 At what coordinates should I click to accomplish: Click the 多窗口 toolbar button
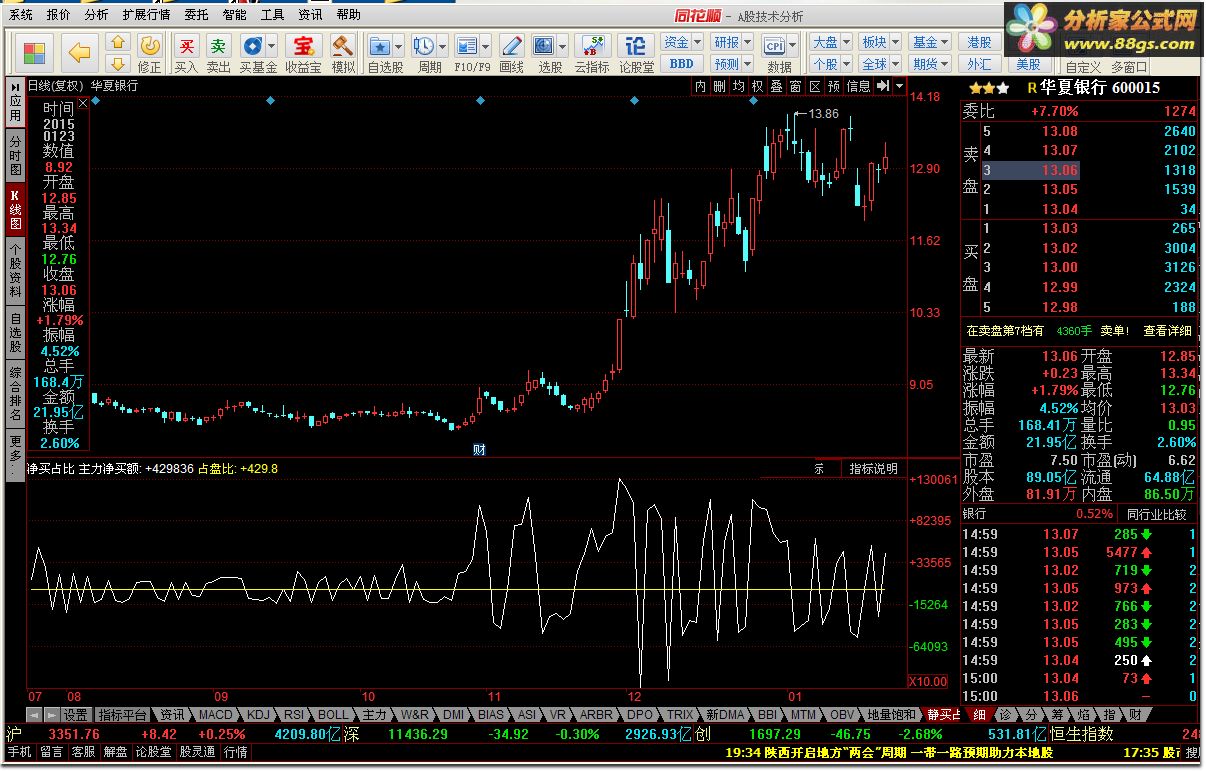tap(1129, 67)
